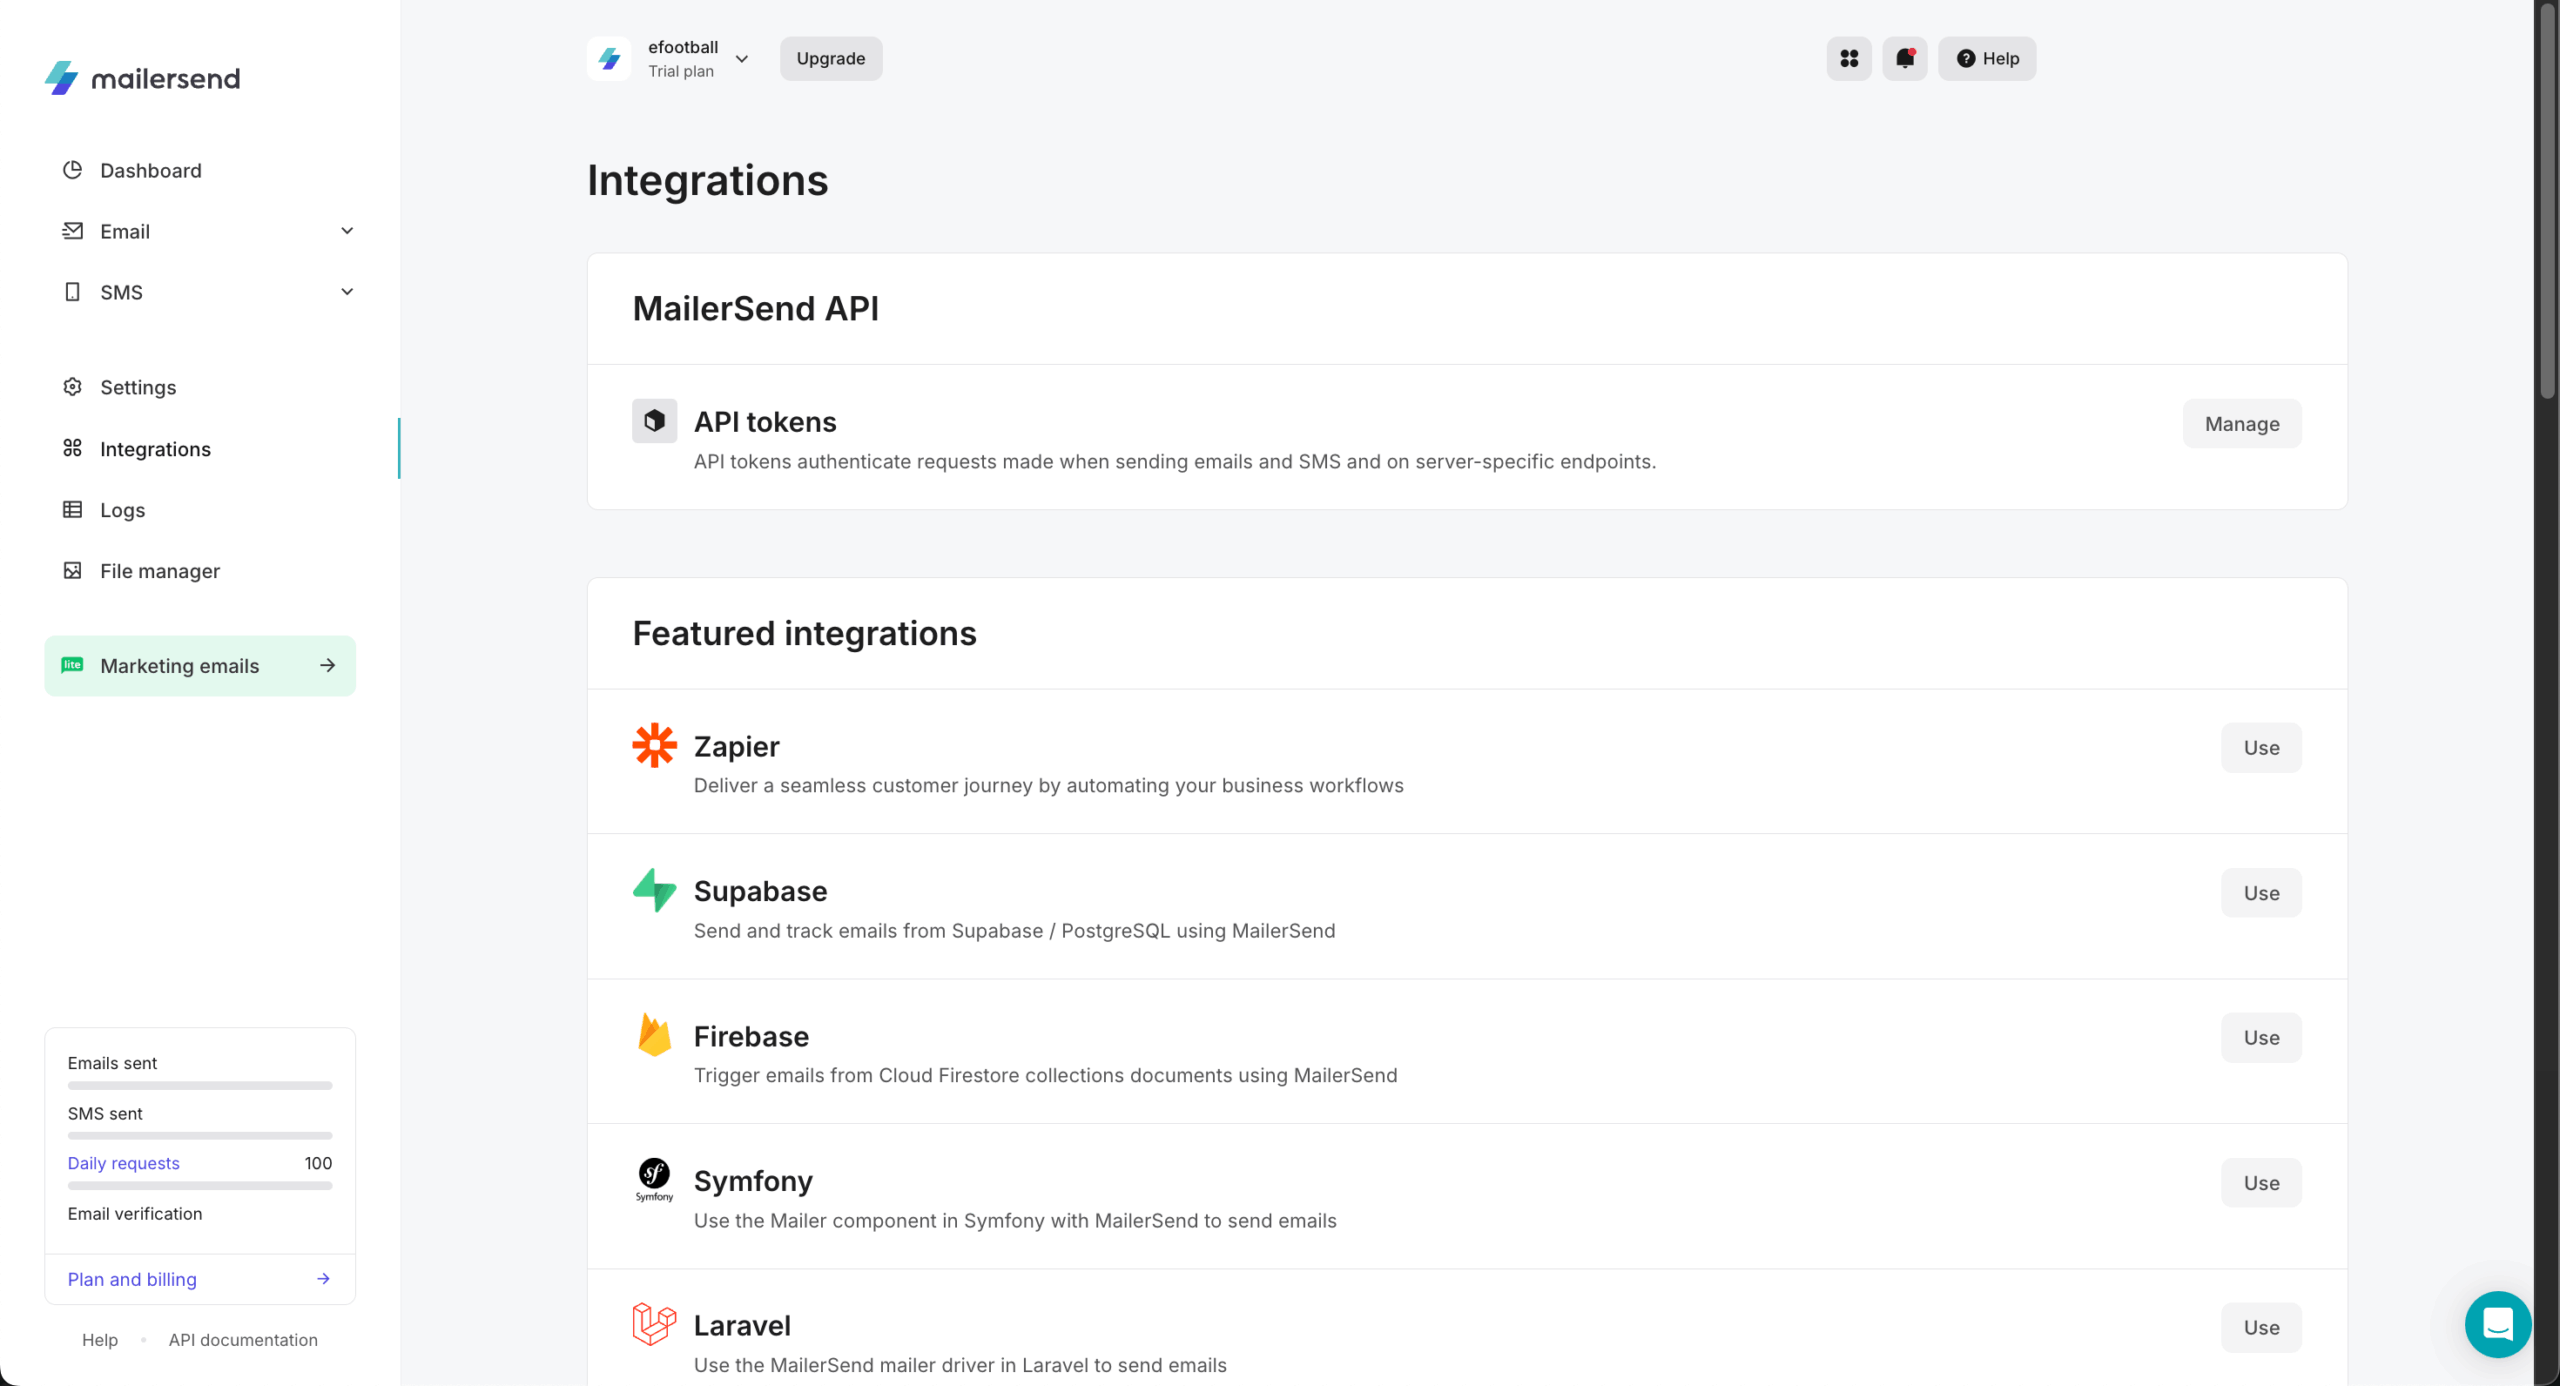Screen dimensions: 2560x1386
Task: Click the Zapier logo icon
Action: coord(654,746)
